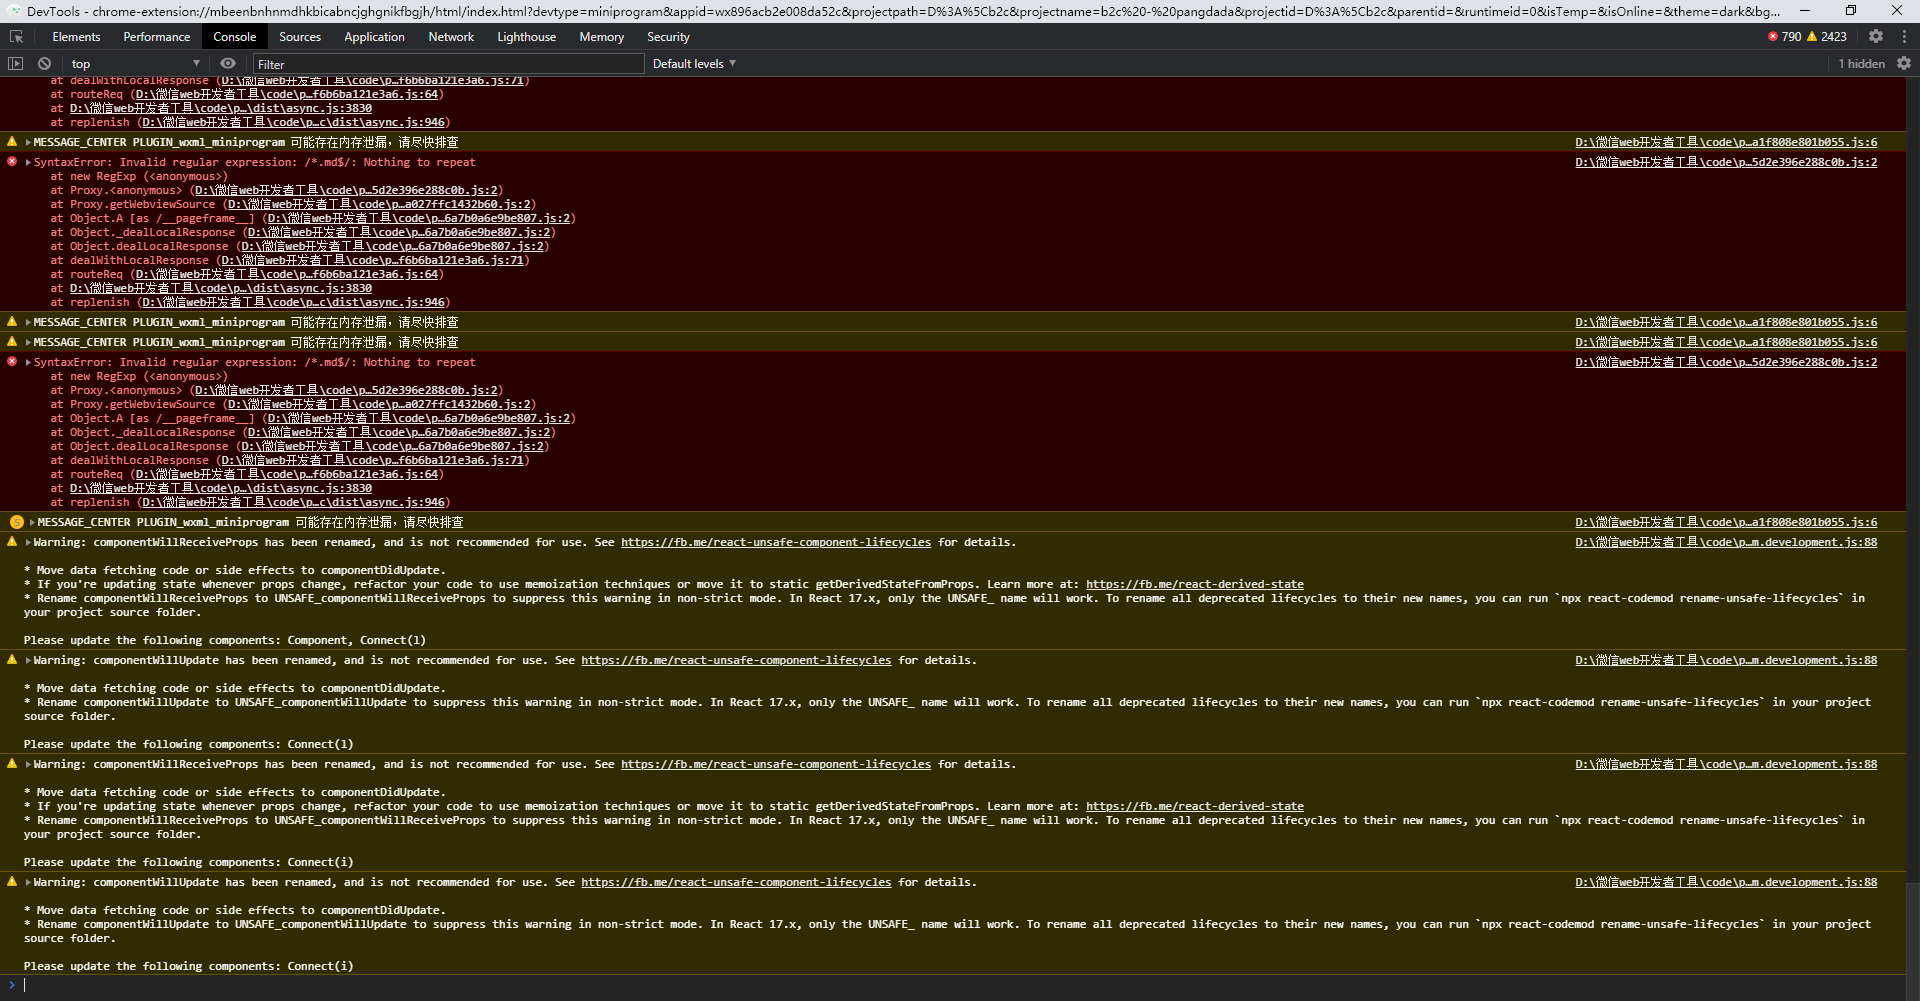Image resolution: width=1920 pixels, height=1001 pixels.
Task: Focus the console Filter input field
Action: pyautogui.click(x=449, y=64)
